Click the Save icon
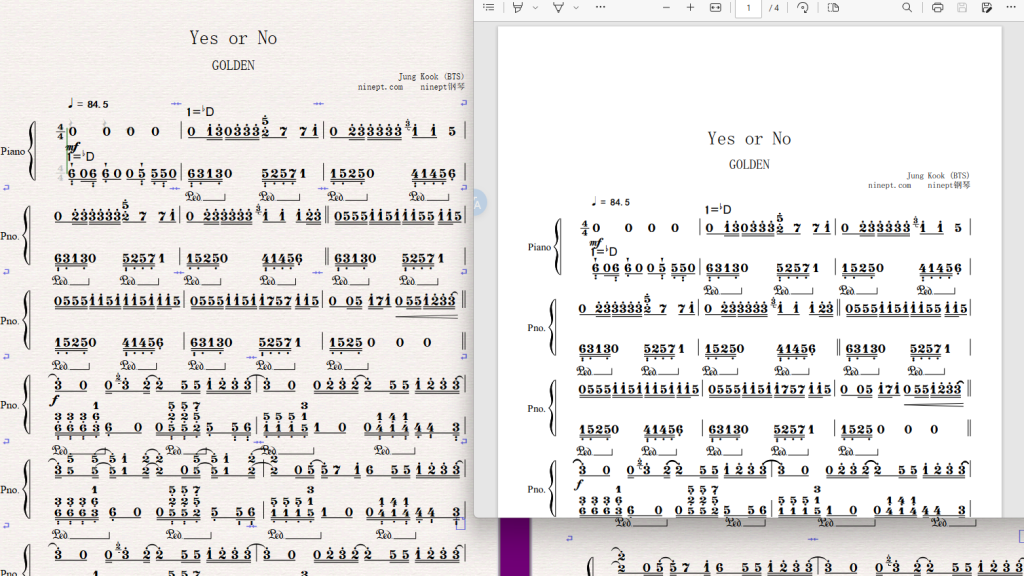Screen dimensions: 1024x576 (962, 8)
